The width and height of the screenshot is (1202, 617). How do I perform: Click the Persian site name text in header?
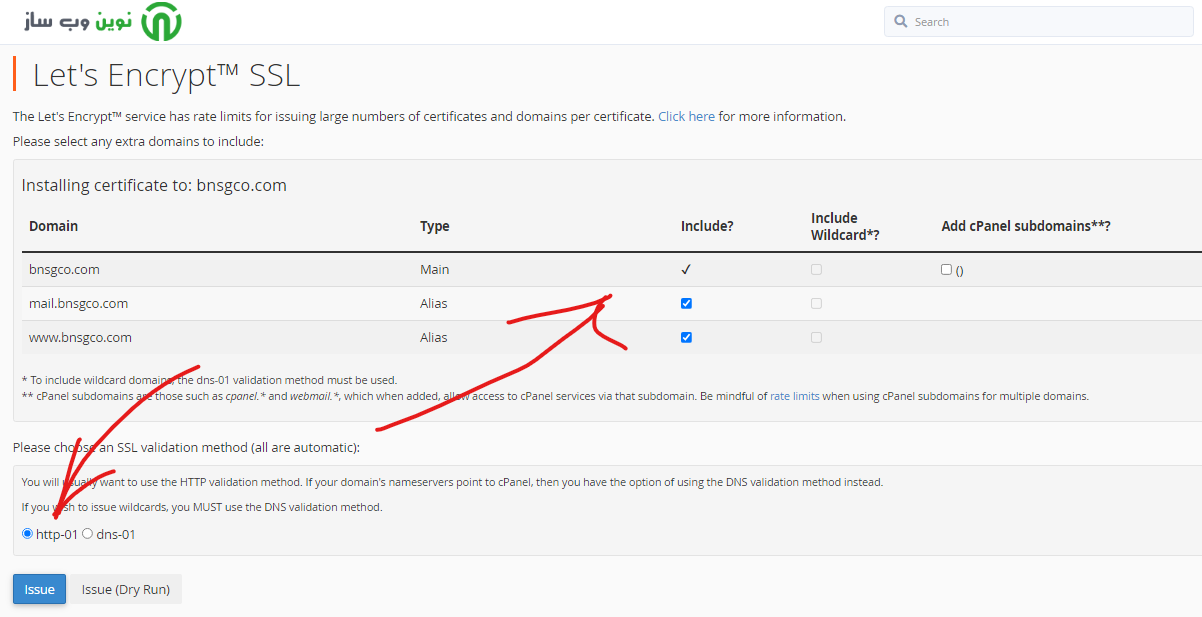coord(79,21)
